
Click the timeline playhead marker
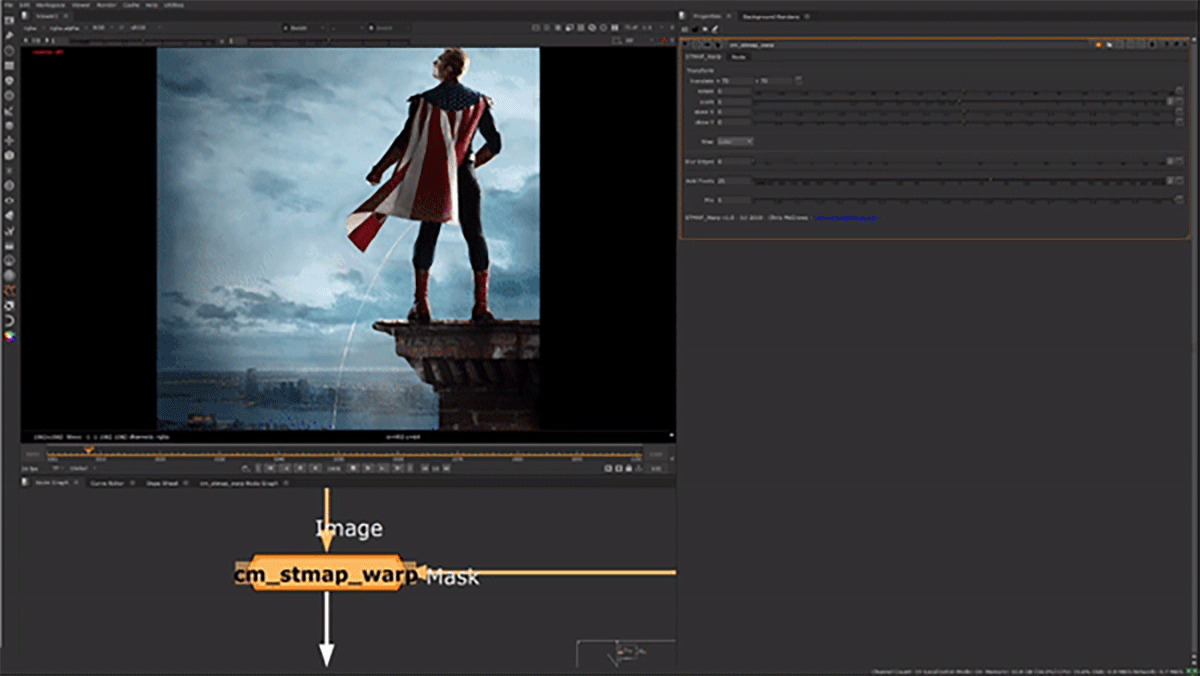88,451
